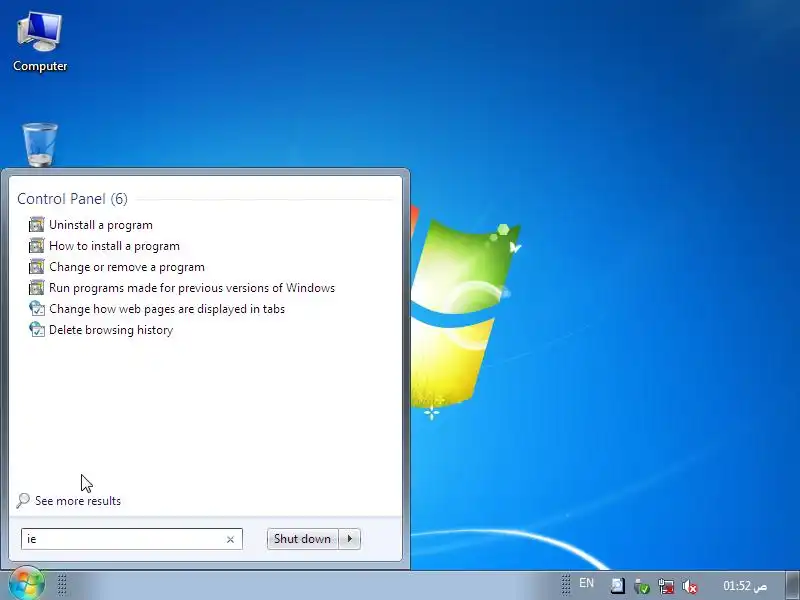The image size is (800, 600).
Task: Open the taskbar clock showing 01:52
Action: (x=745, y=586)
